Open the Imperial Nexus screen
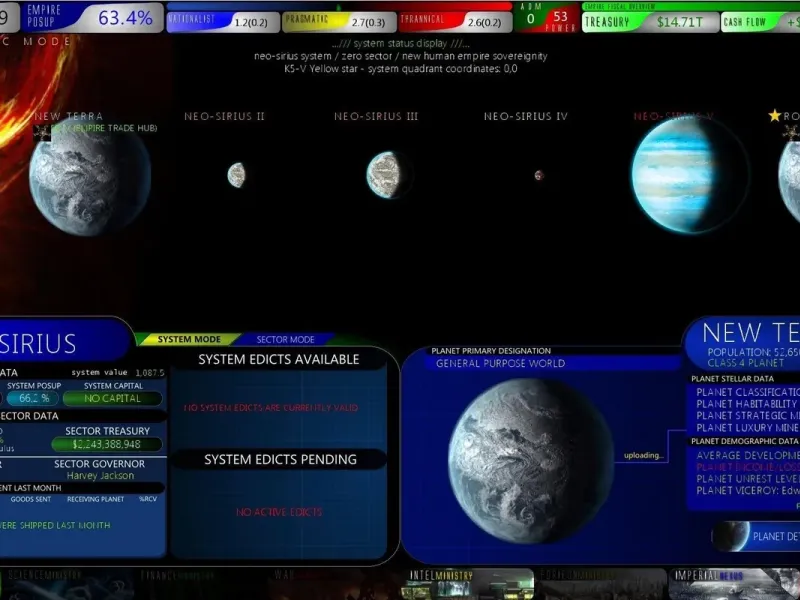The width and height of the screenshot is (800, 600). (x=734, y=584)
